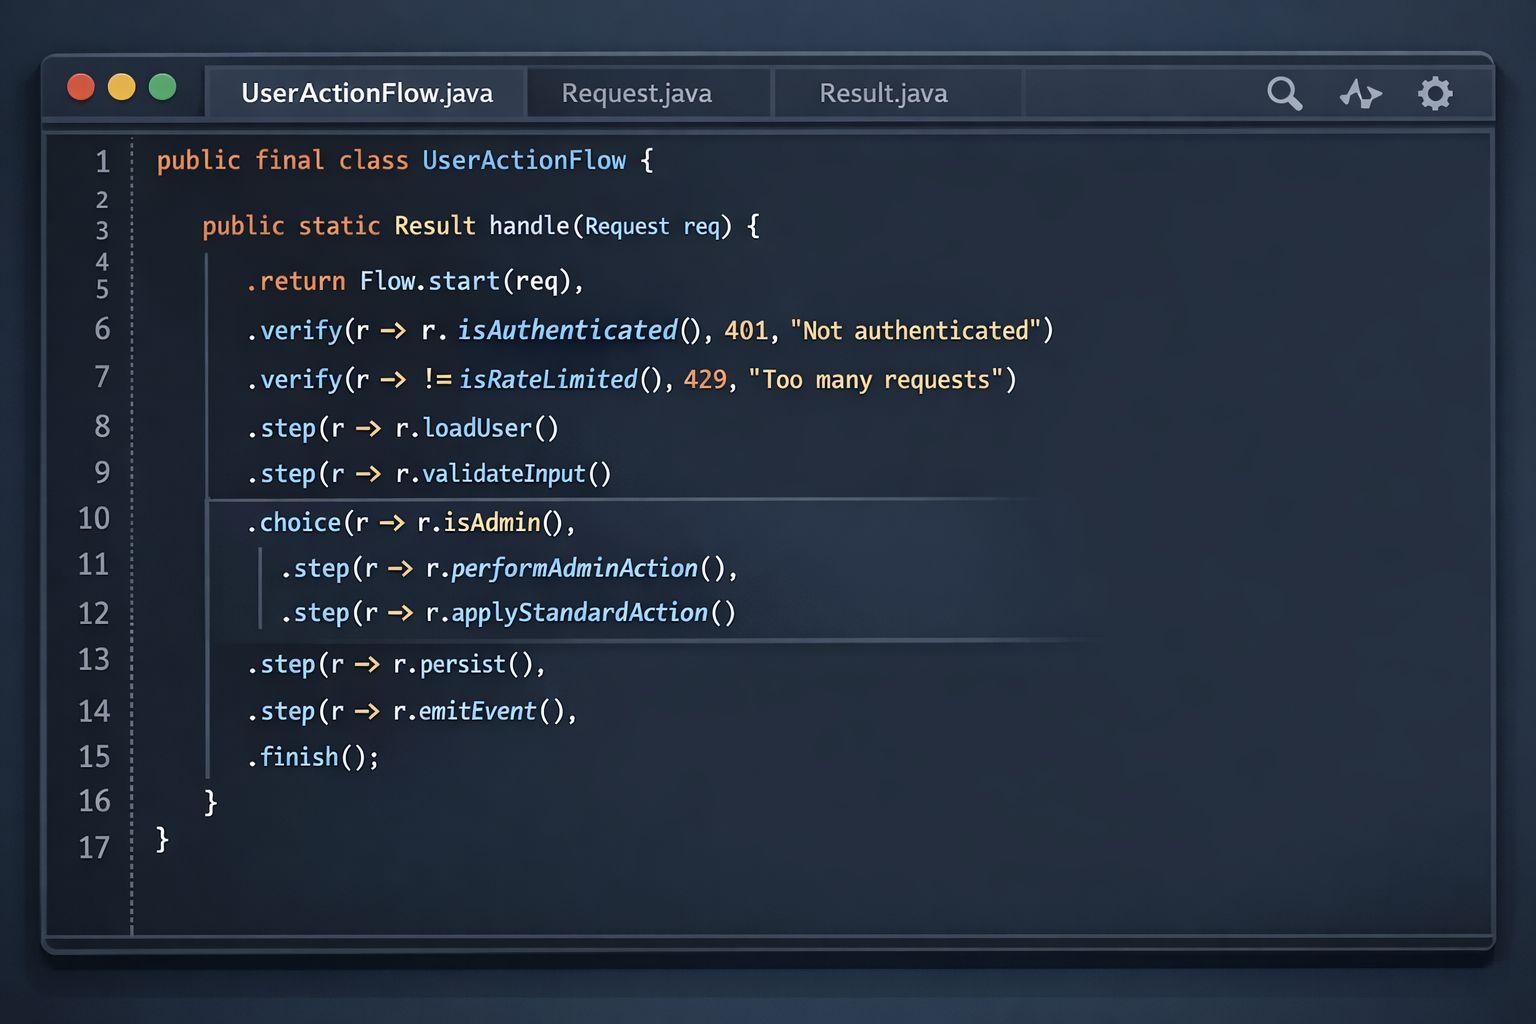Click line number 10 in the gutter

click(94, 518)
